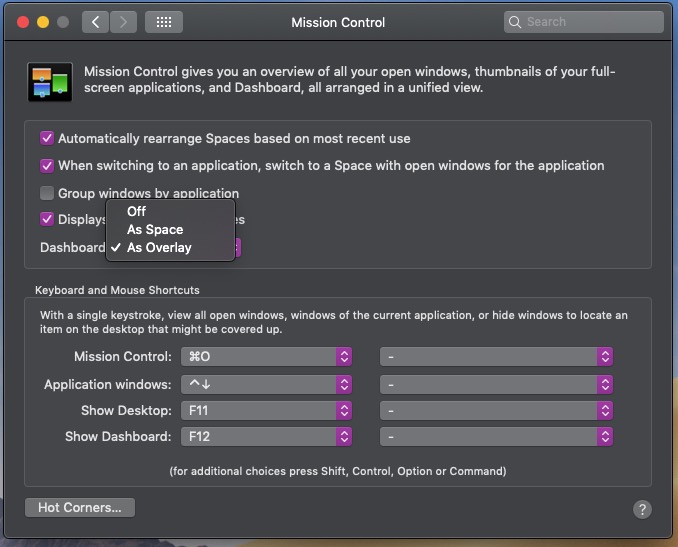Click the Show Desktop: label
678x547 pixels.
[x=126, y=411]
